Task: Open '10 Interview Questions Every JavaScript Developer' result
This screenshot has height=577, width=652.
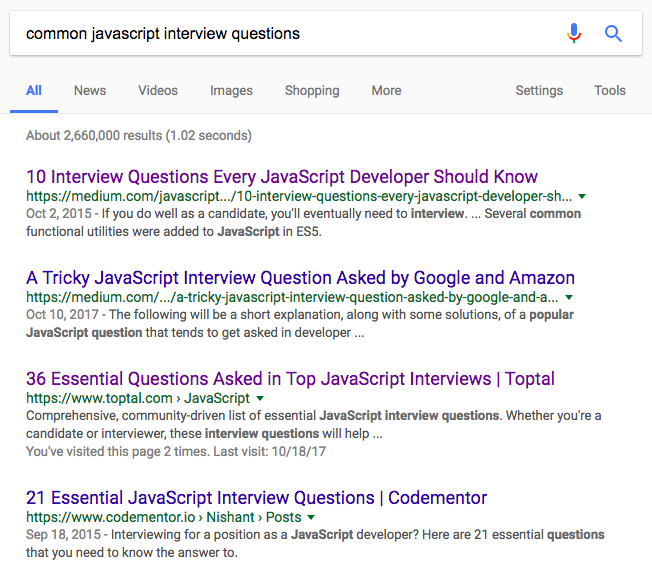Action: [x=282, y=177]
